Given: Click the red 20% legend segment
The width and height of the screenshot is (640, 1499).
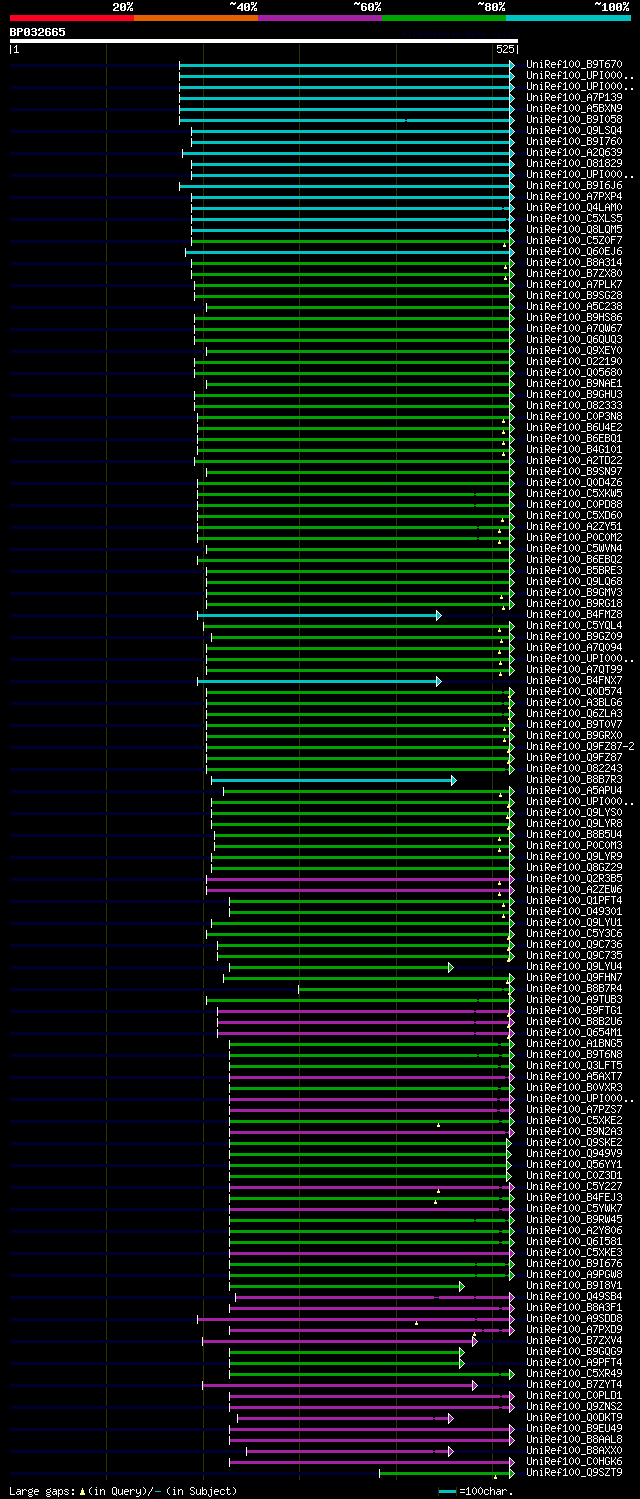Looking at the screenshot, I should (72, 17).
